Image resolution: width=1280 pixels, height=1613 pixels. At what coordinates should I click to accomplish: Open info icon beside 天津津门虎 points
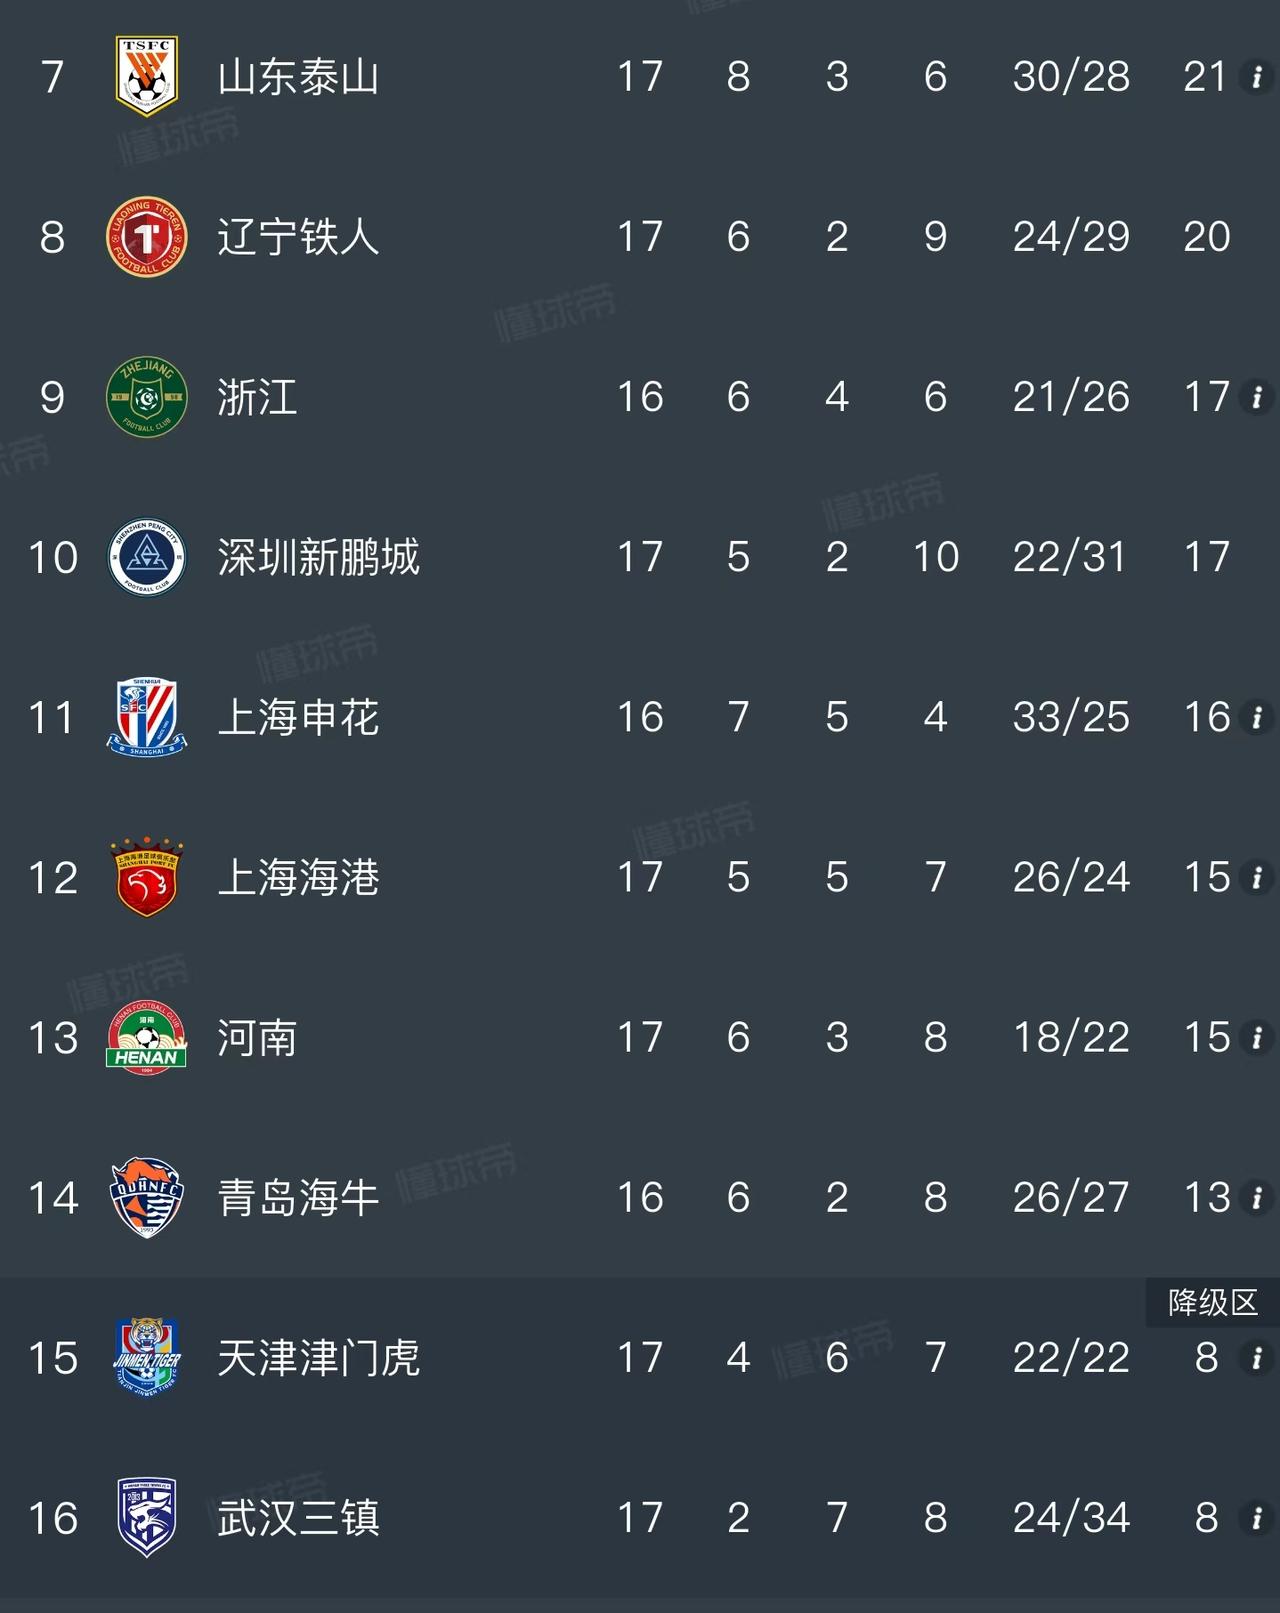(x=1257, y=1357)
